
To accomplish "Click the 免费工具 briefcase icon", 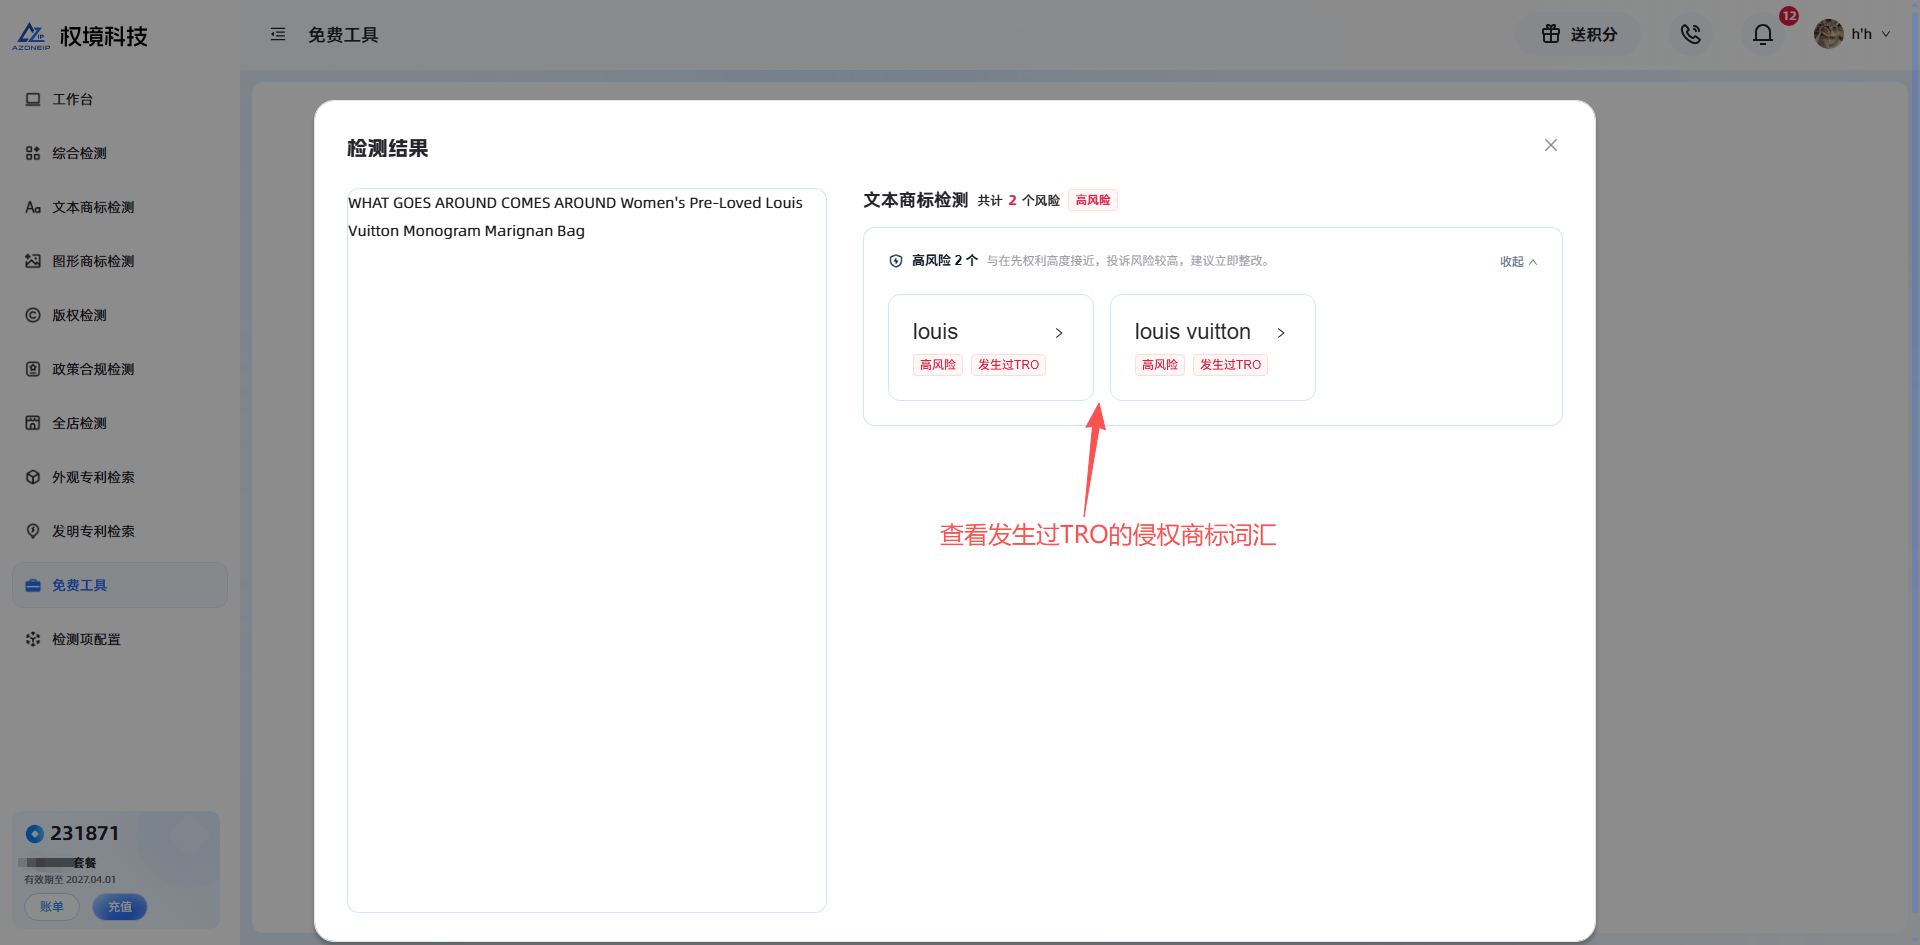I will (33, 585).
